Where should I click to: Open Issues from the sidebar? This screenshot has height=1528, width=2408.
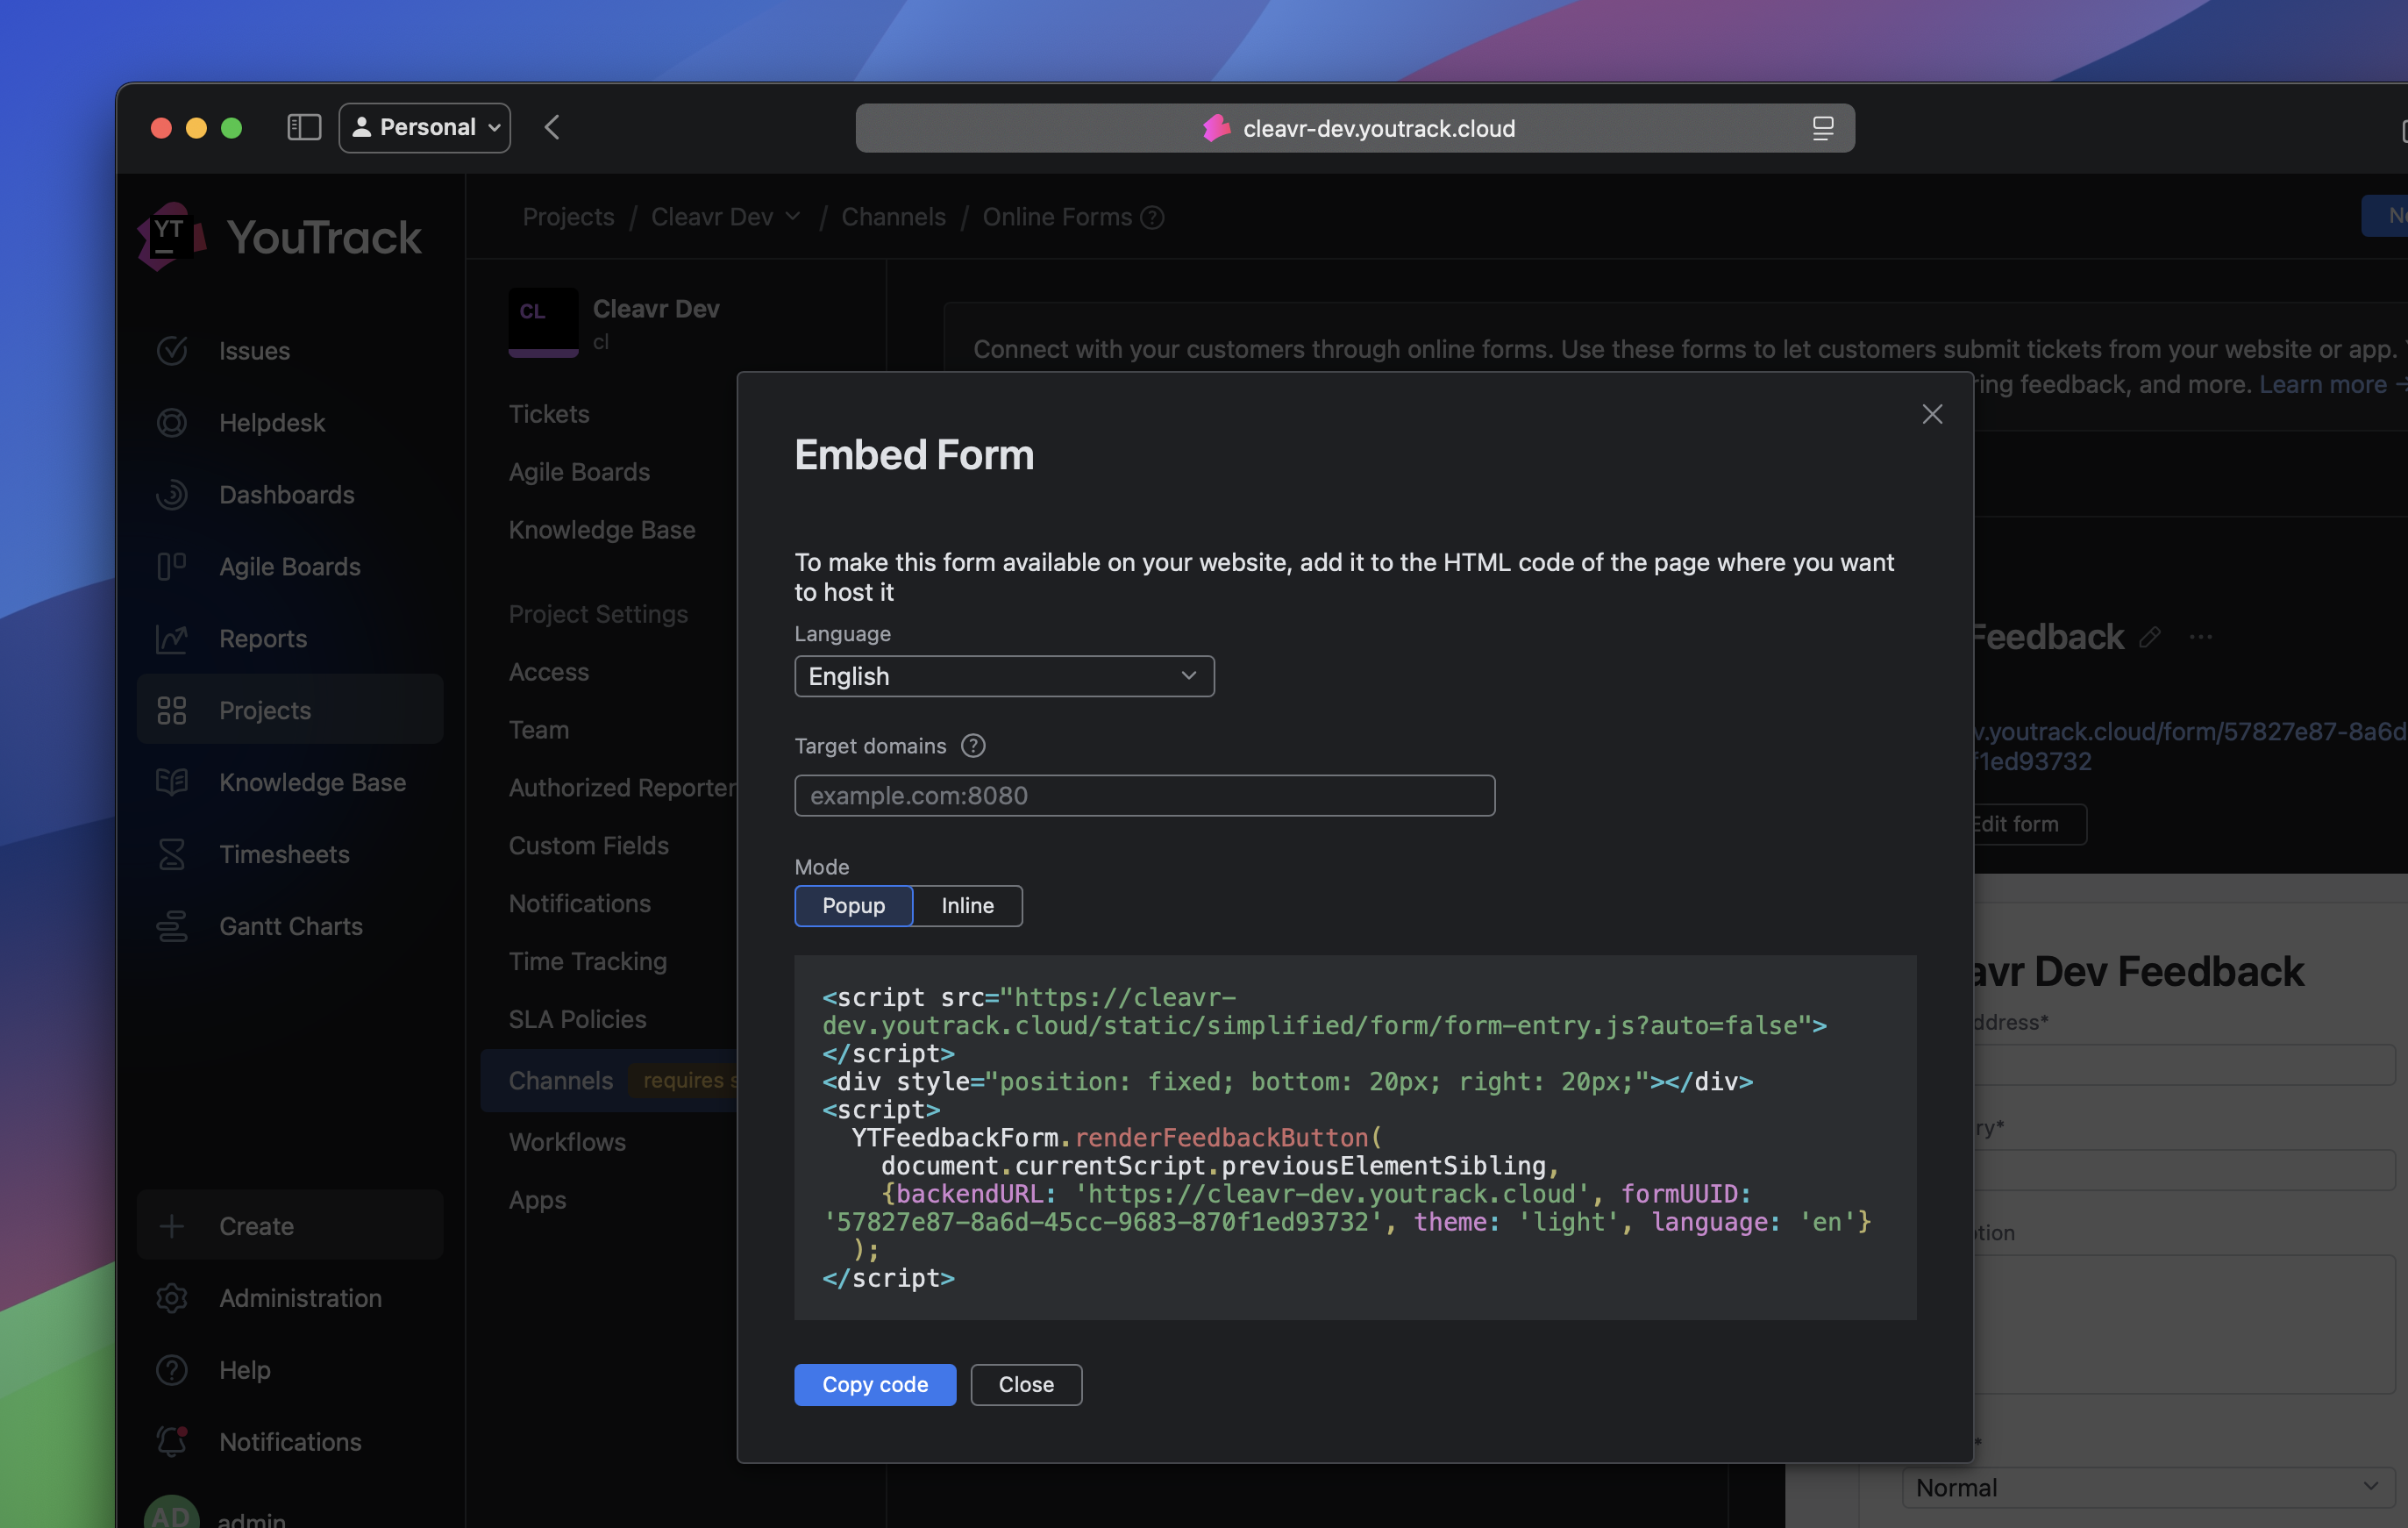pyautogui.click(x=254, y=350)
